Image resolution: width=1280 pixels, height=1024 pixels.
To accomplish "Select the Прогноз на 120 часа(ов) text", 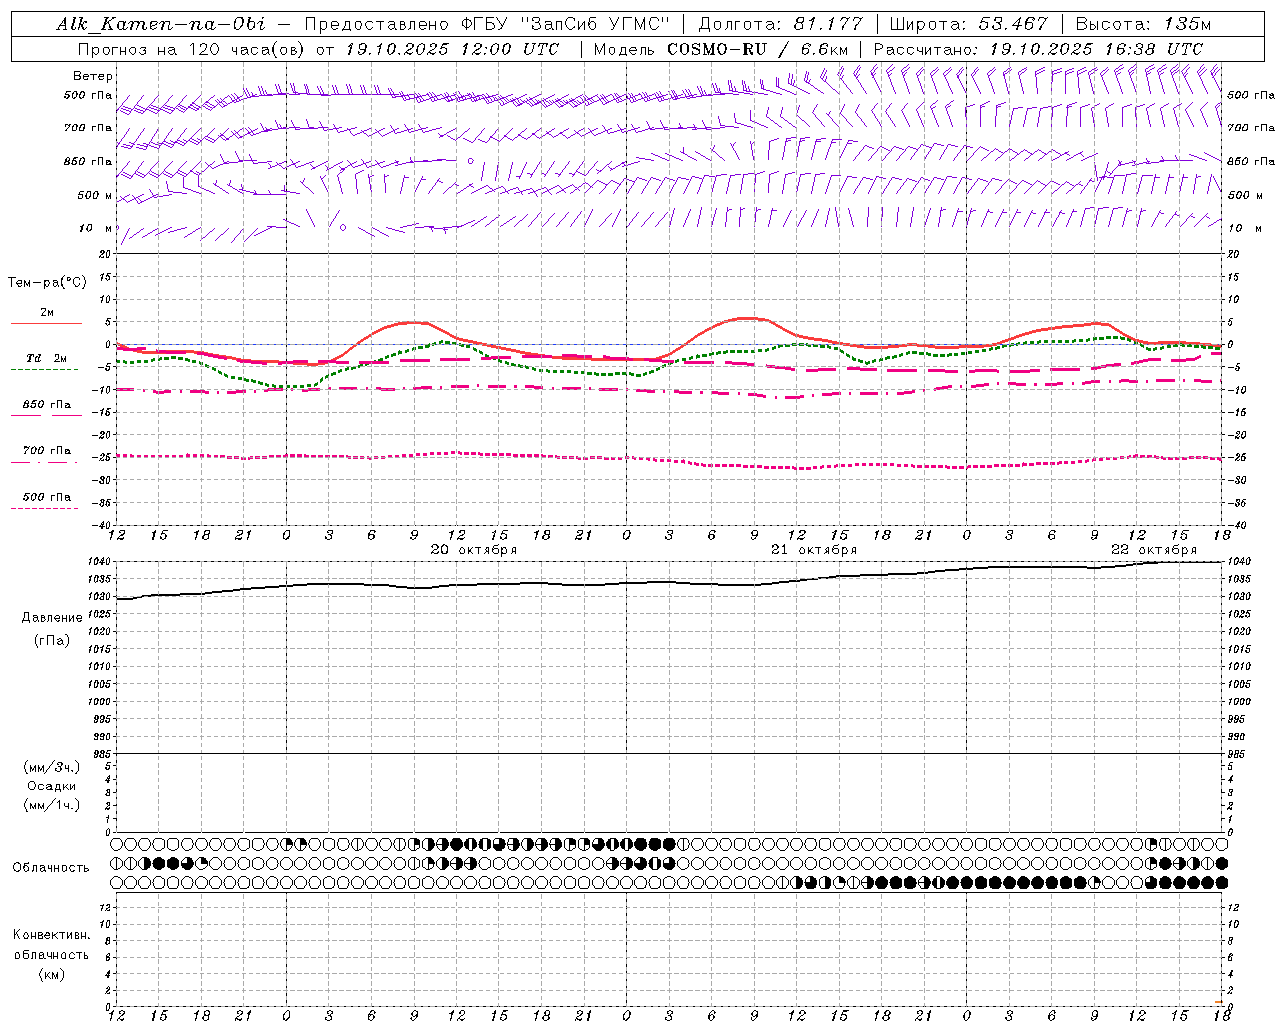I will (192, 49).
